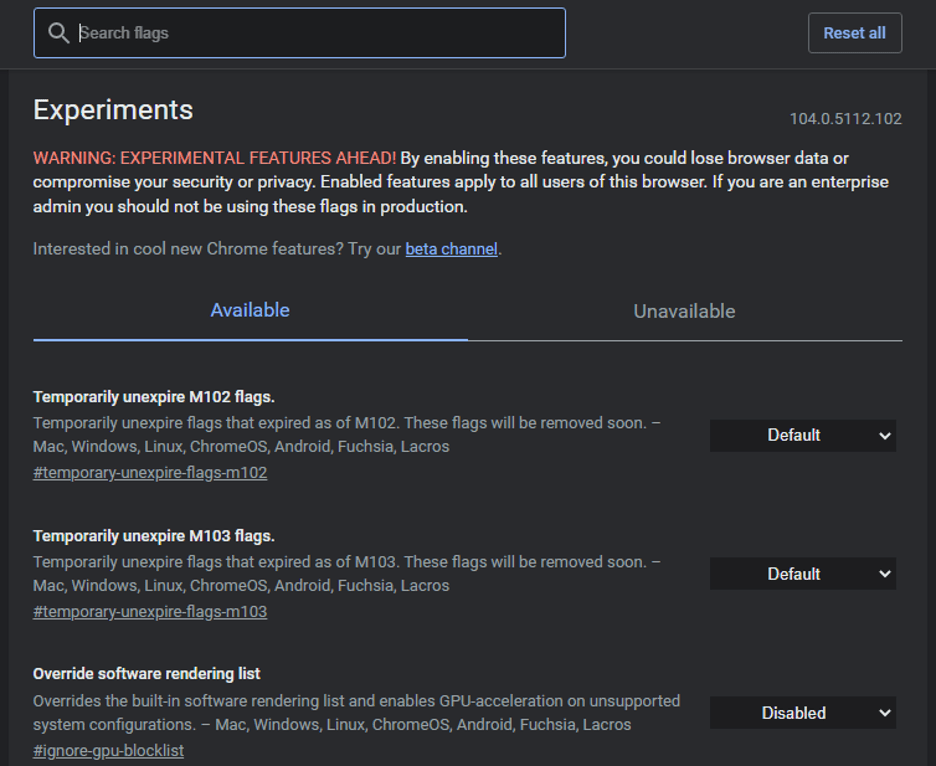Click the #temporary-unexpire-flags-m102 anchor link
Image resolution: width=936 pixels, height=766 pixels.
150,472
